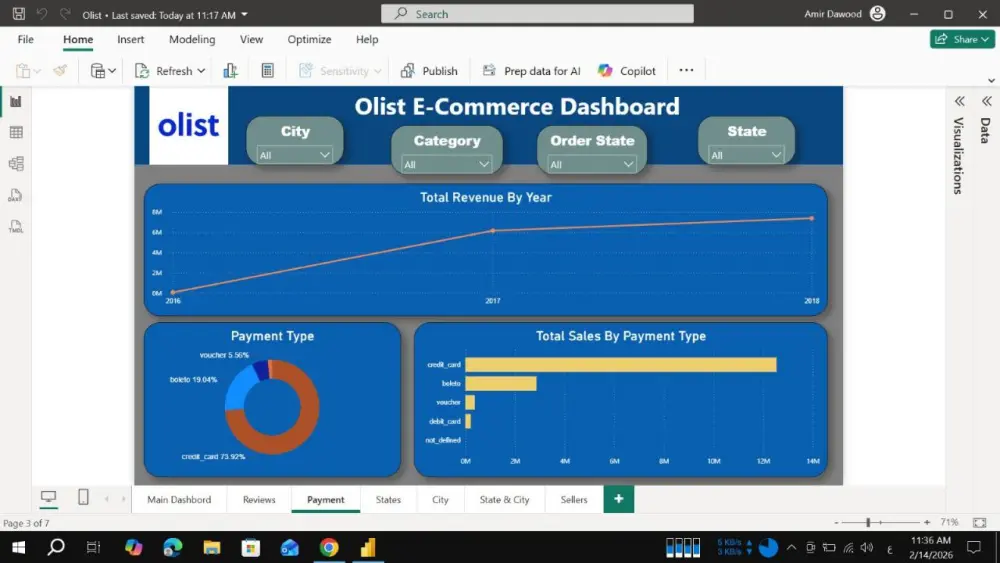Open the Copilot pane
The width and height of the screenshot is (1000, 563).
[626, 71]
